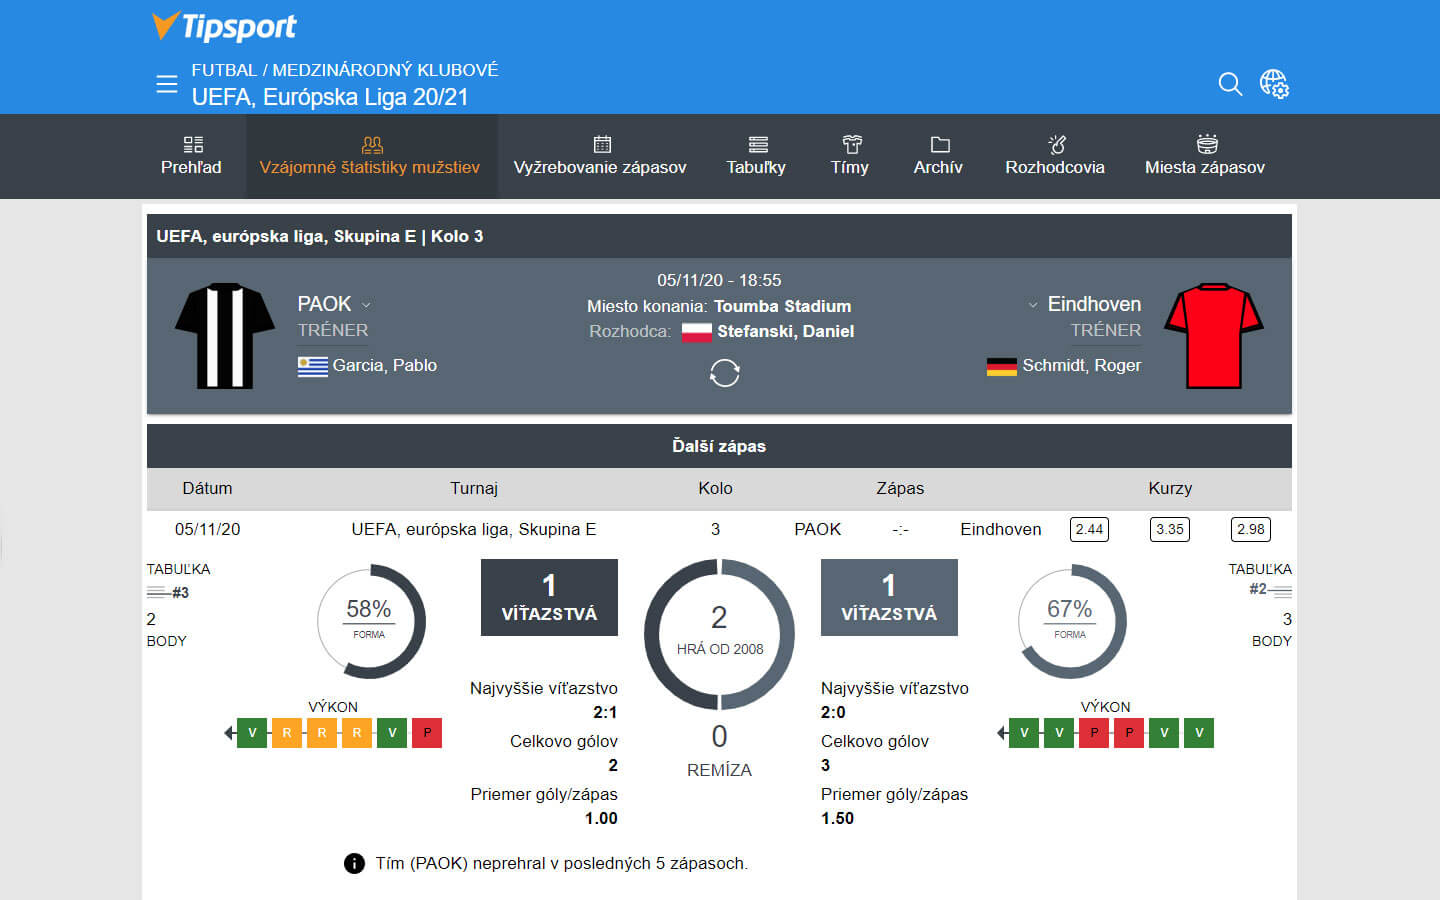Click UEFA, Európska Liga 20/21 title
Viewport: 1440px width, 900px height.
pyautogui.click(x=330, y=97)
